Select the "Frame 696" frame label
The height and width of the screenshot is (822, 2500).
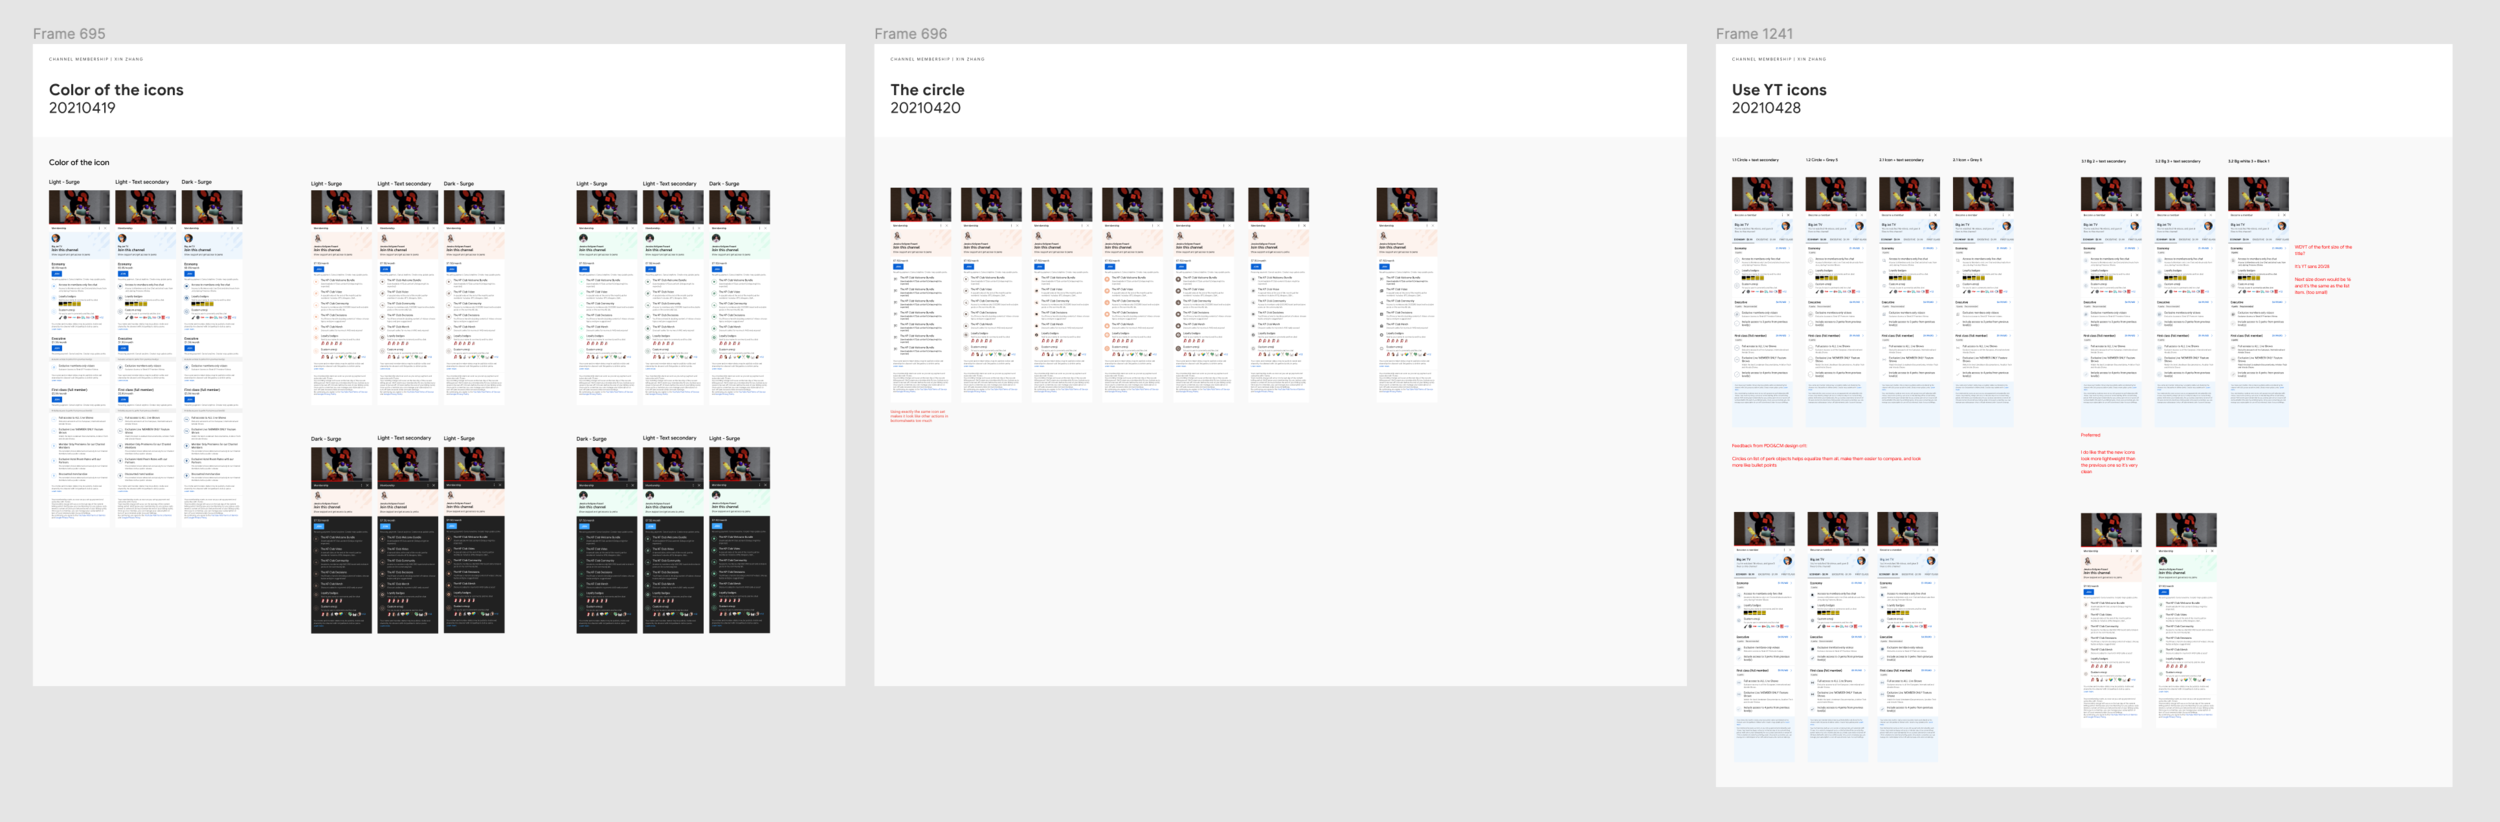click(x=910, y=34)
